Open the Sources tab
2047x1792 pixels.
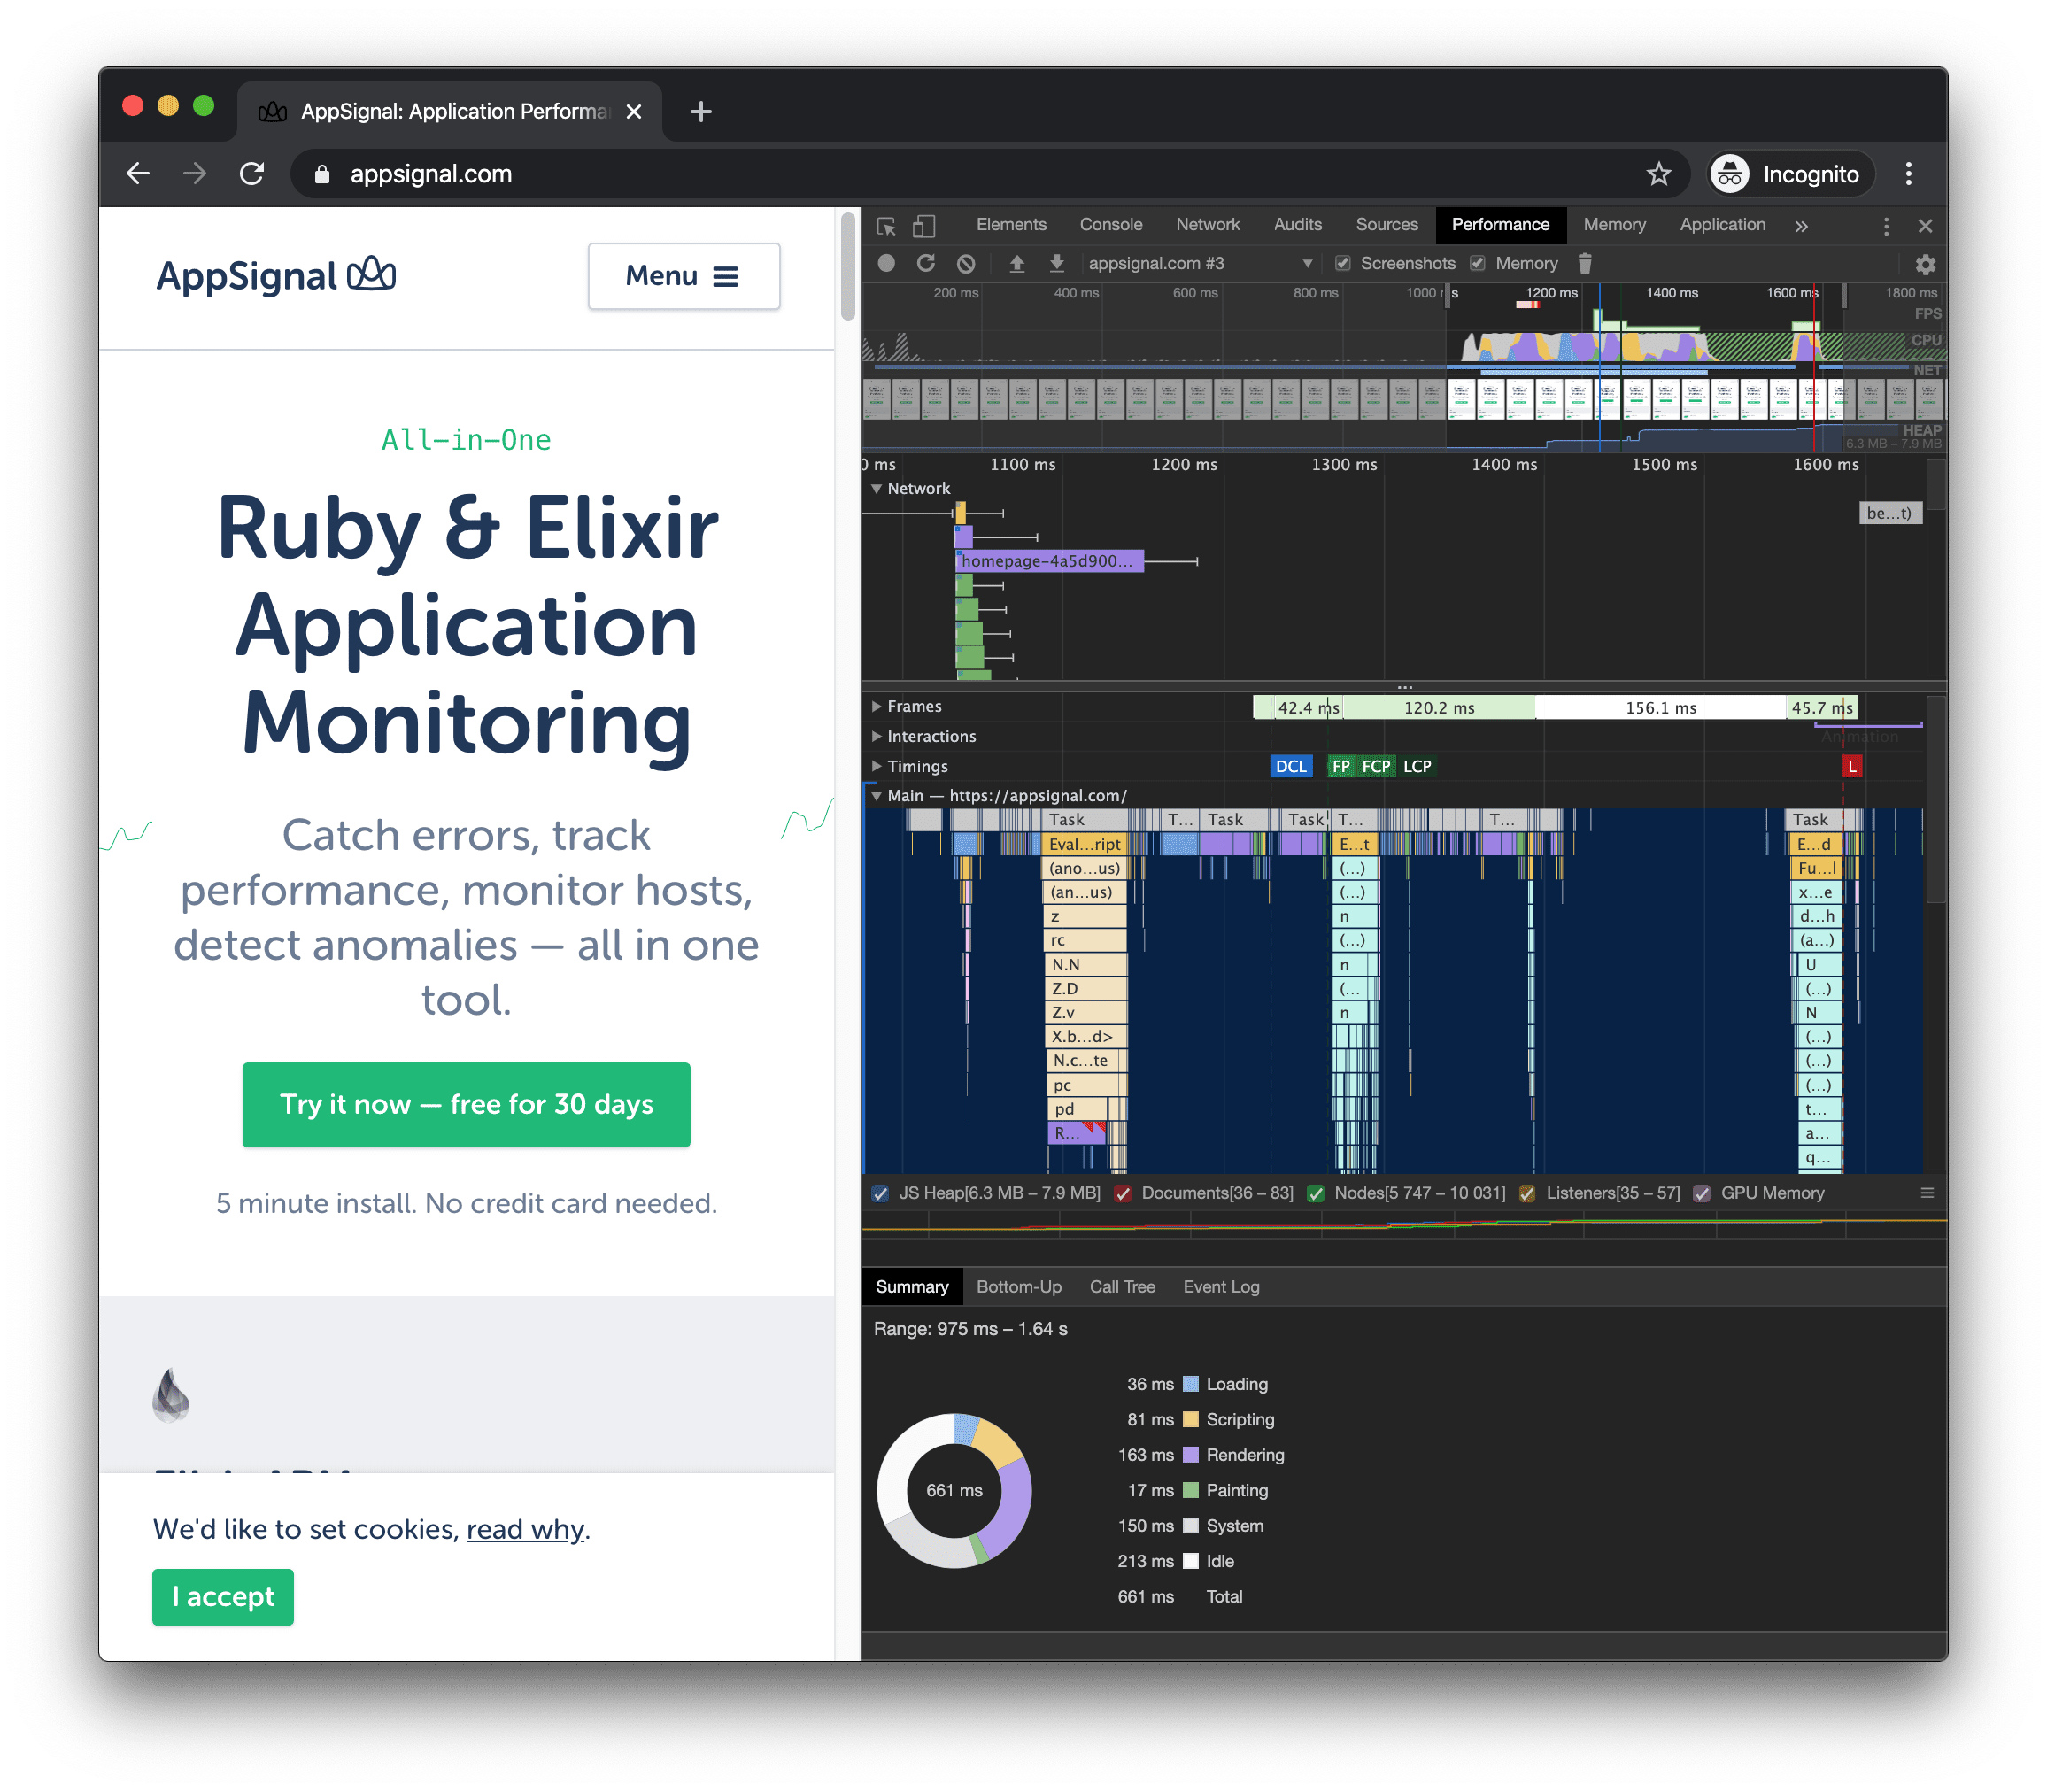click(x=1386, y=225)
